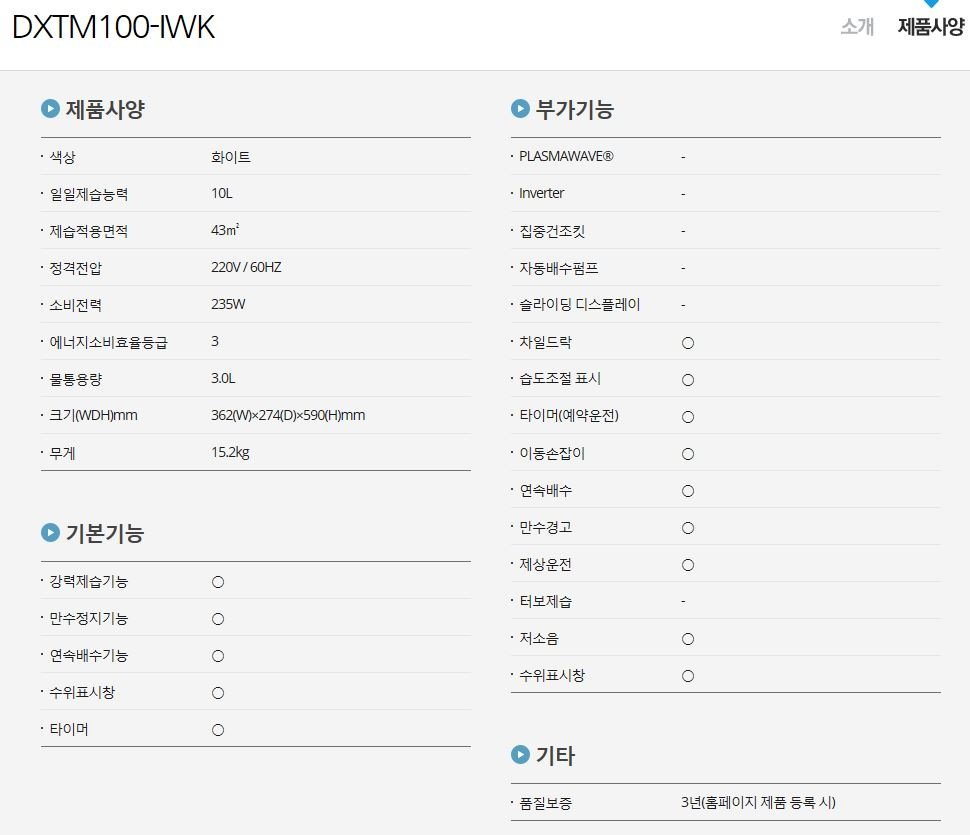The height and width of the screenshot is (835, 970).
Task: Click the circle mark for 만수경고
Action: click(688, 528)
